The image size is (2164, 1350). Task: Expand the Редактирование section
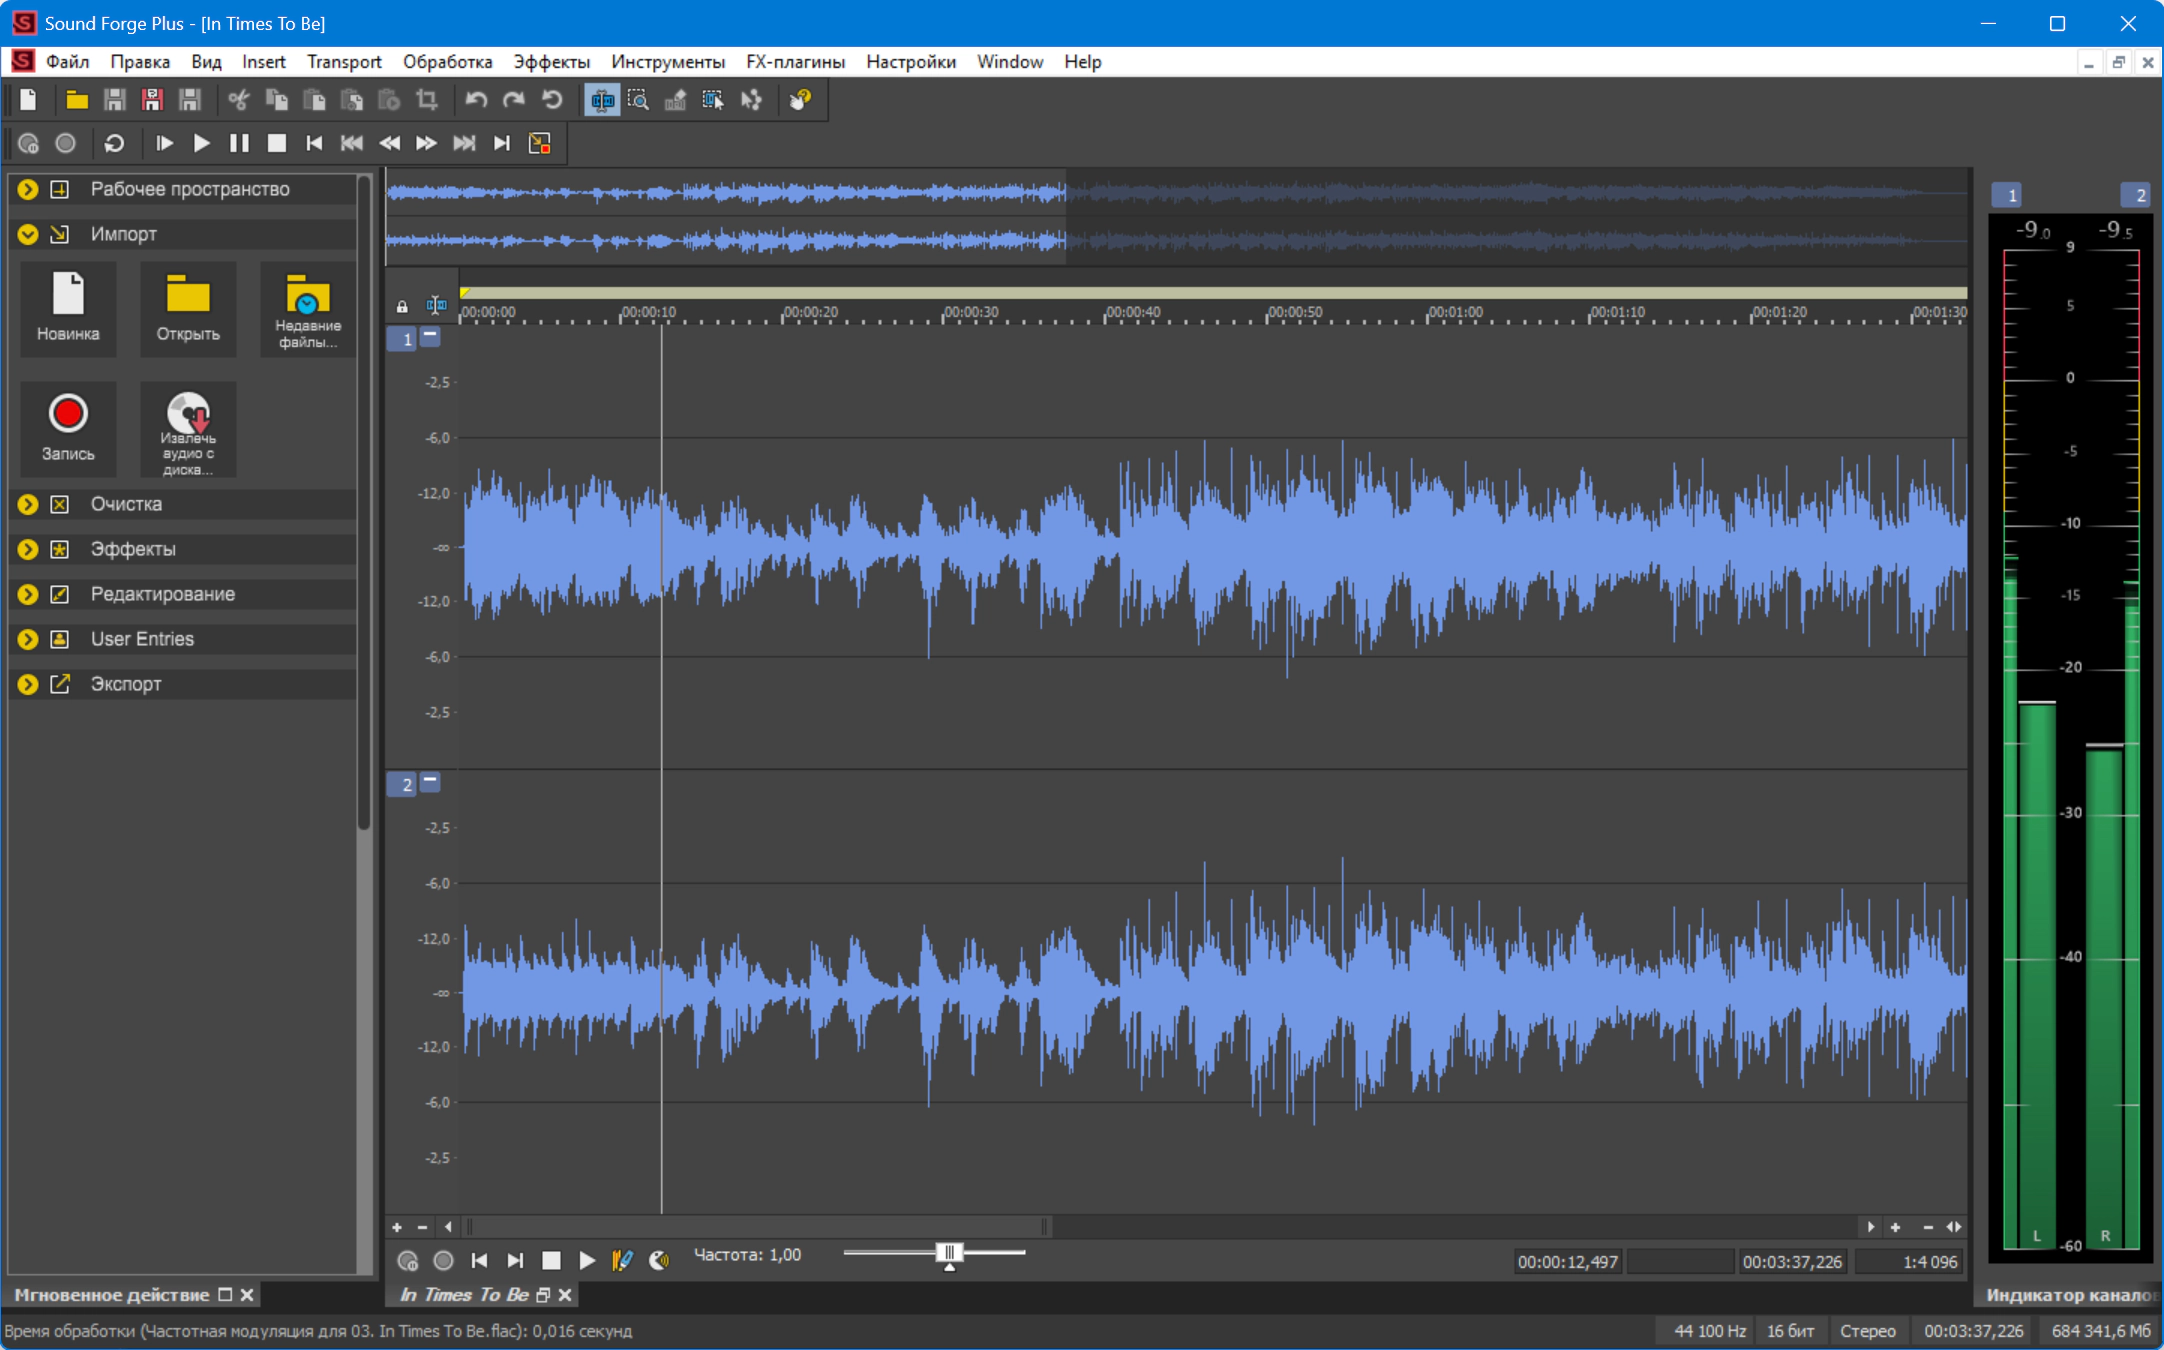[28, 594]
